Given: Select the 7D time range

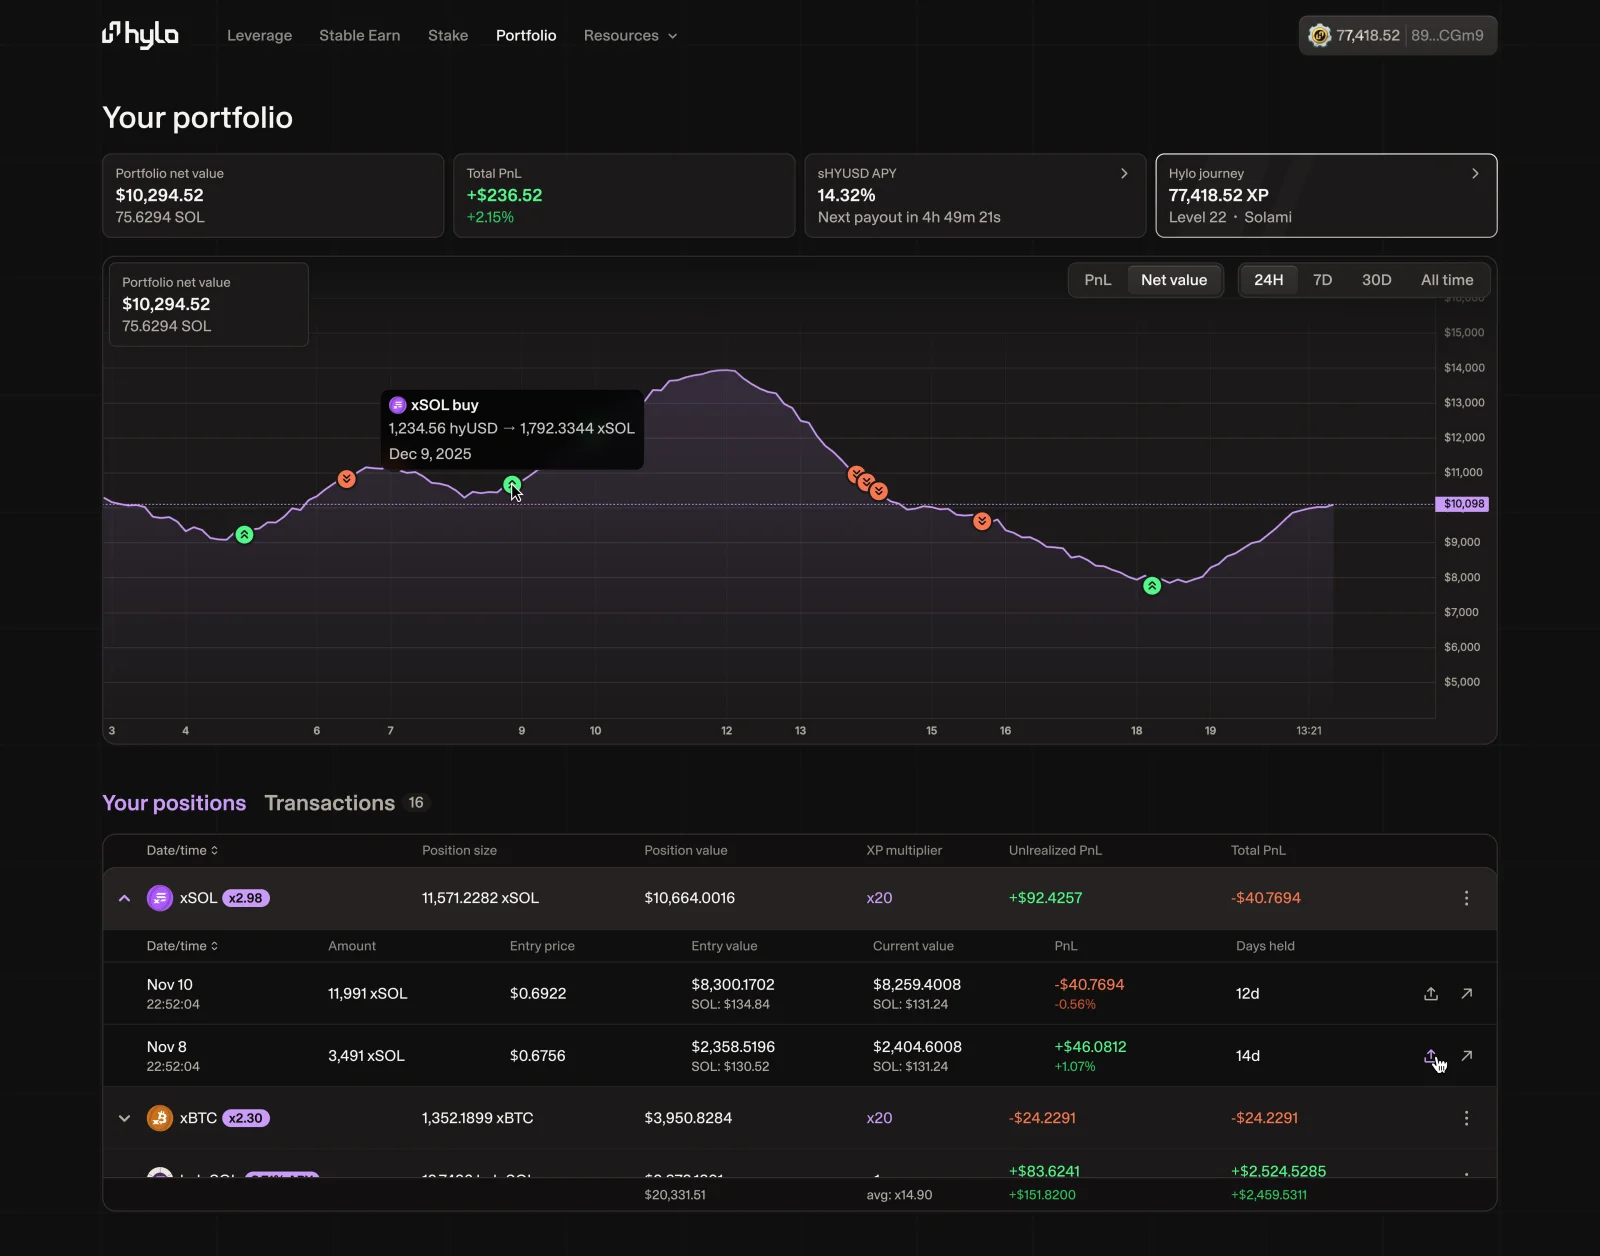Looking at the screenshot, I should (x=1322, y=280).
